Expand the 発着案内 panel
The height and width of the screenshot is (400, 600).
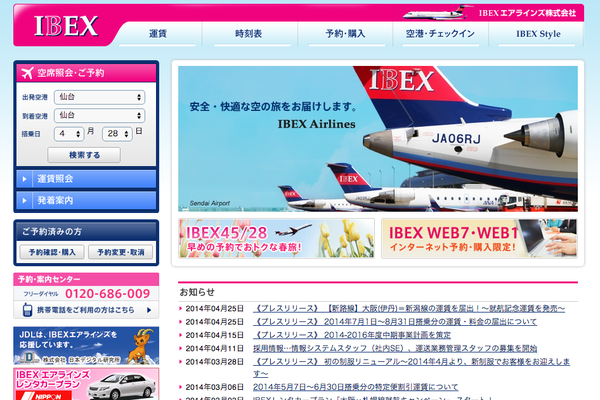click(86, 200)
